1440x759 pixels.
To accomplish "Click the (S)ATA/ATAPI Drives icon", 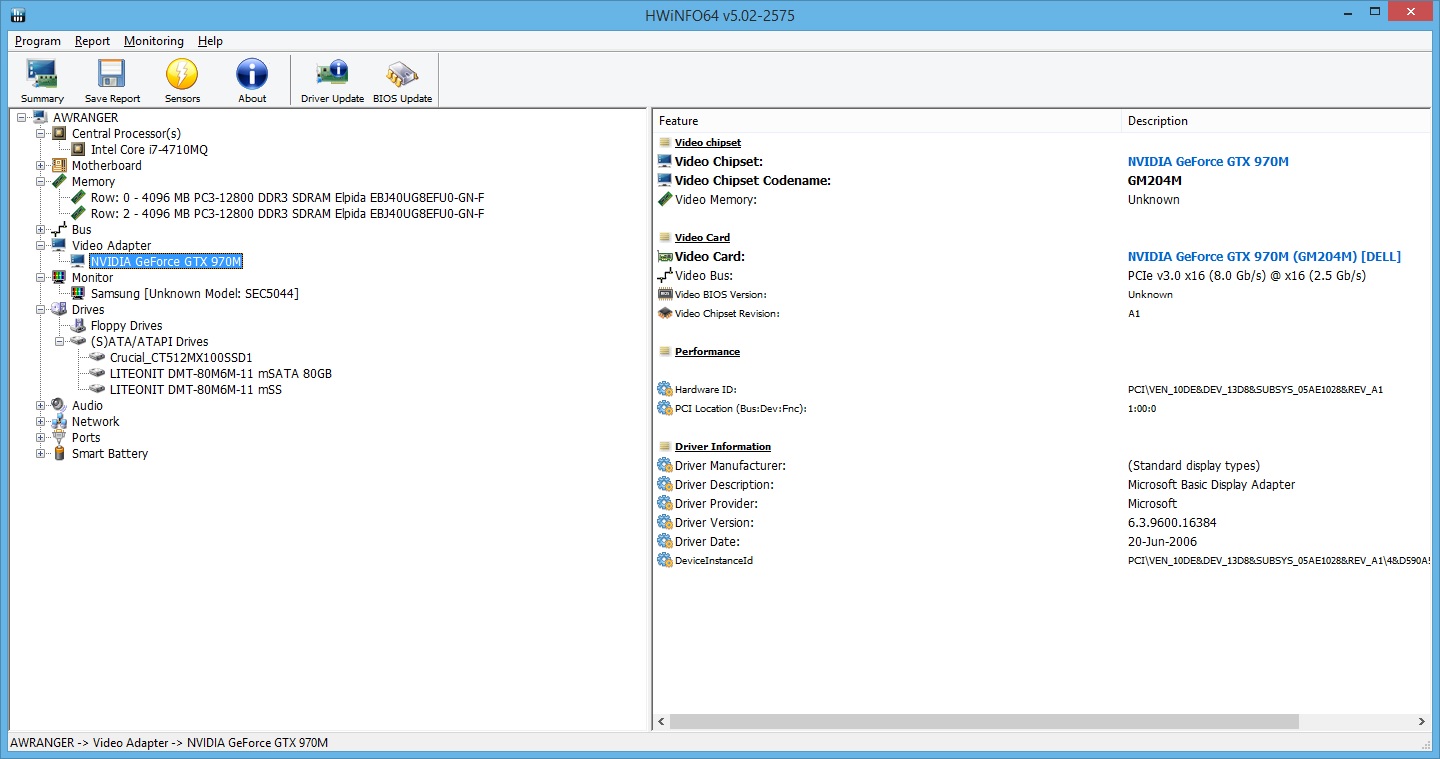I will [78, 342].
